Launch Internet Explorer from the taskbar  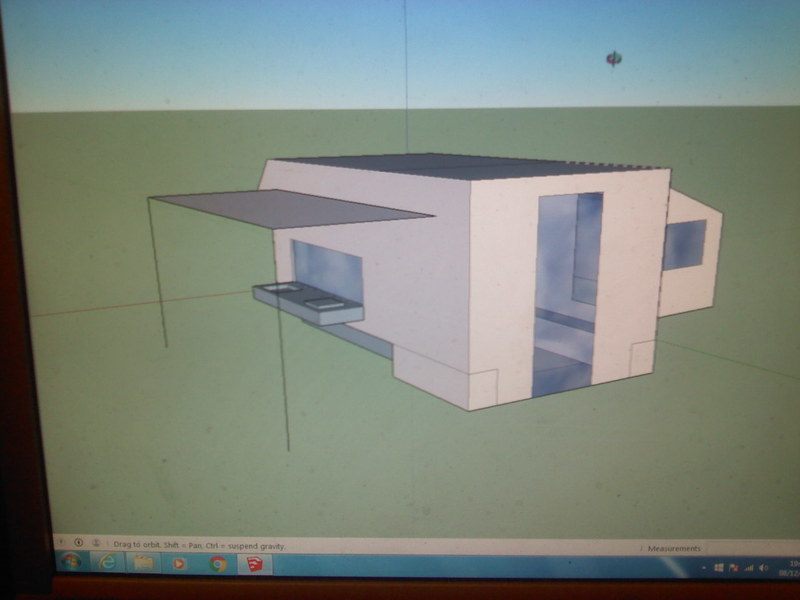107,562
